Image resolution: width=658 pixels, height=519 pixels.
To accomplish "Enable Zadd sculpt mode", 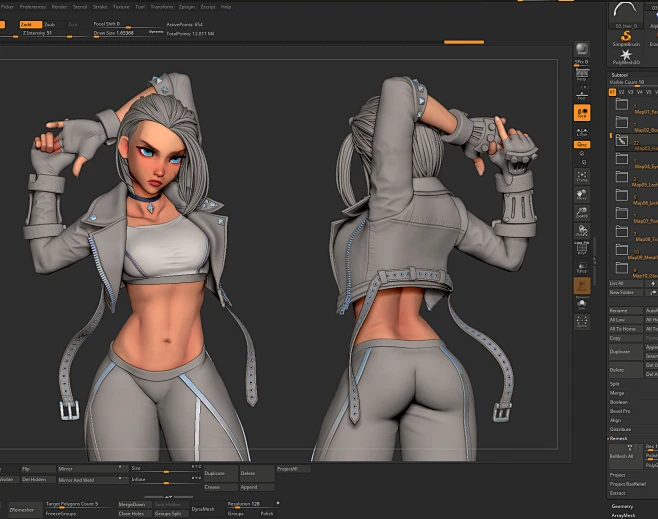I will click(x=31, y=24).
